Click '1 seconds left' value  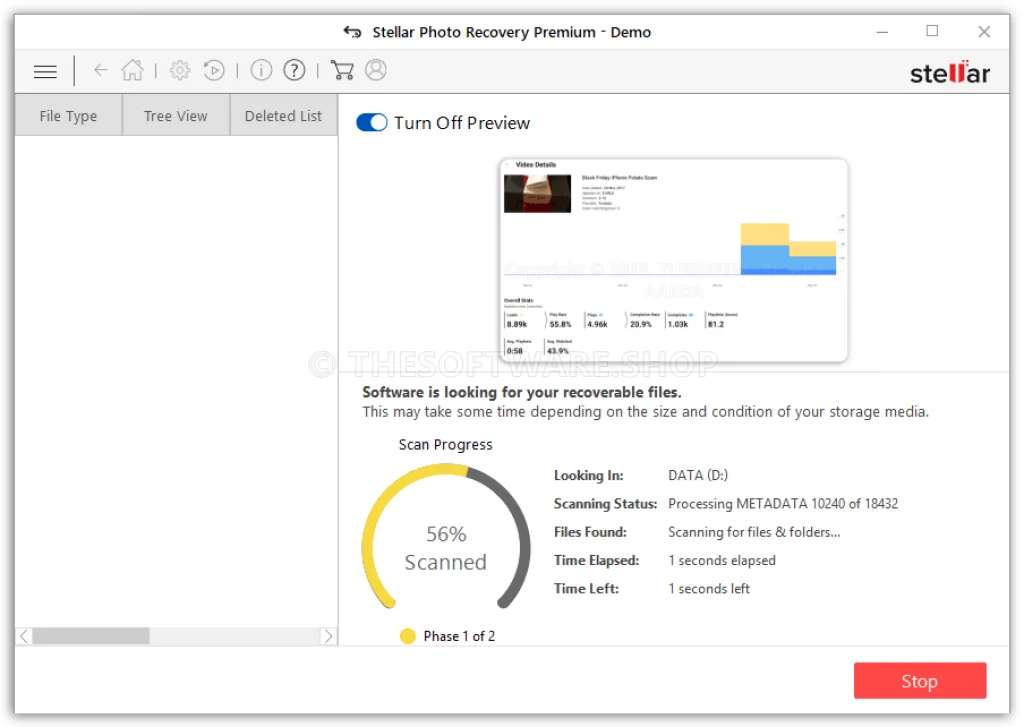click(x=709, y=589)
